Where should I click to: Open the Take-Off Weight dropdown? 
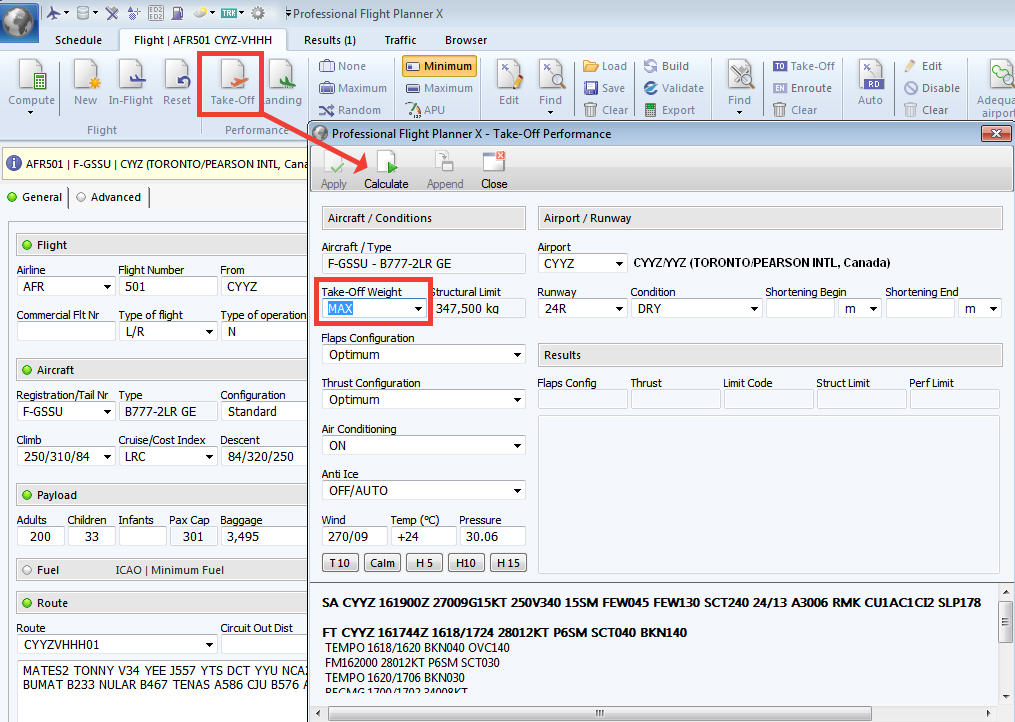coord(418,309)
